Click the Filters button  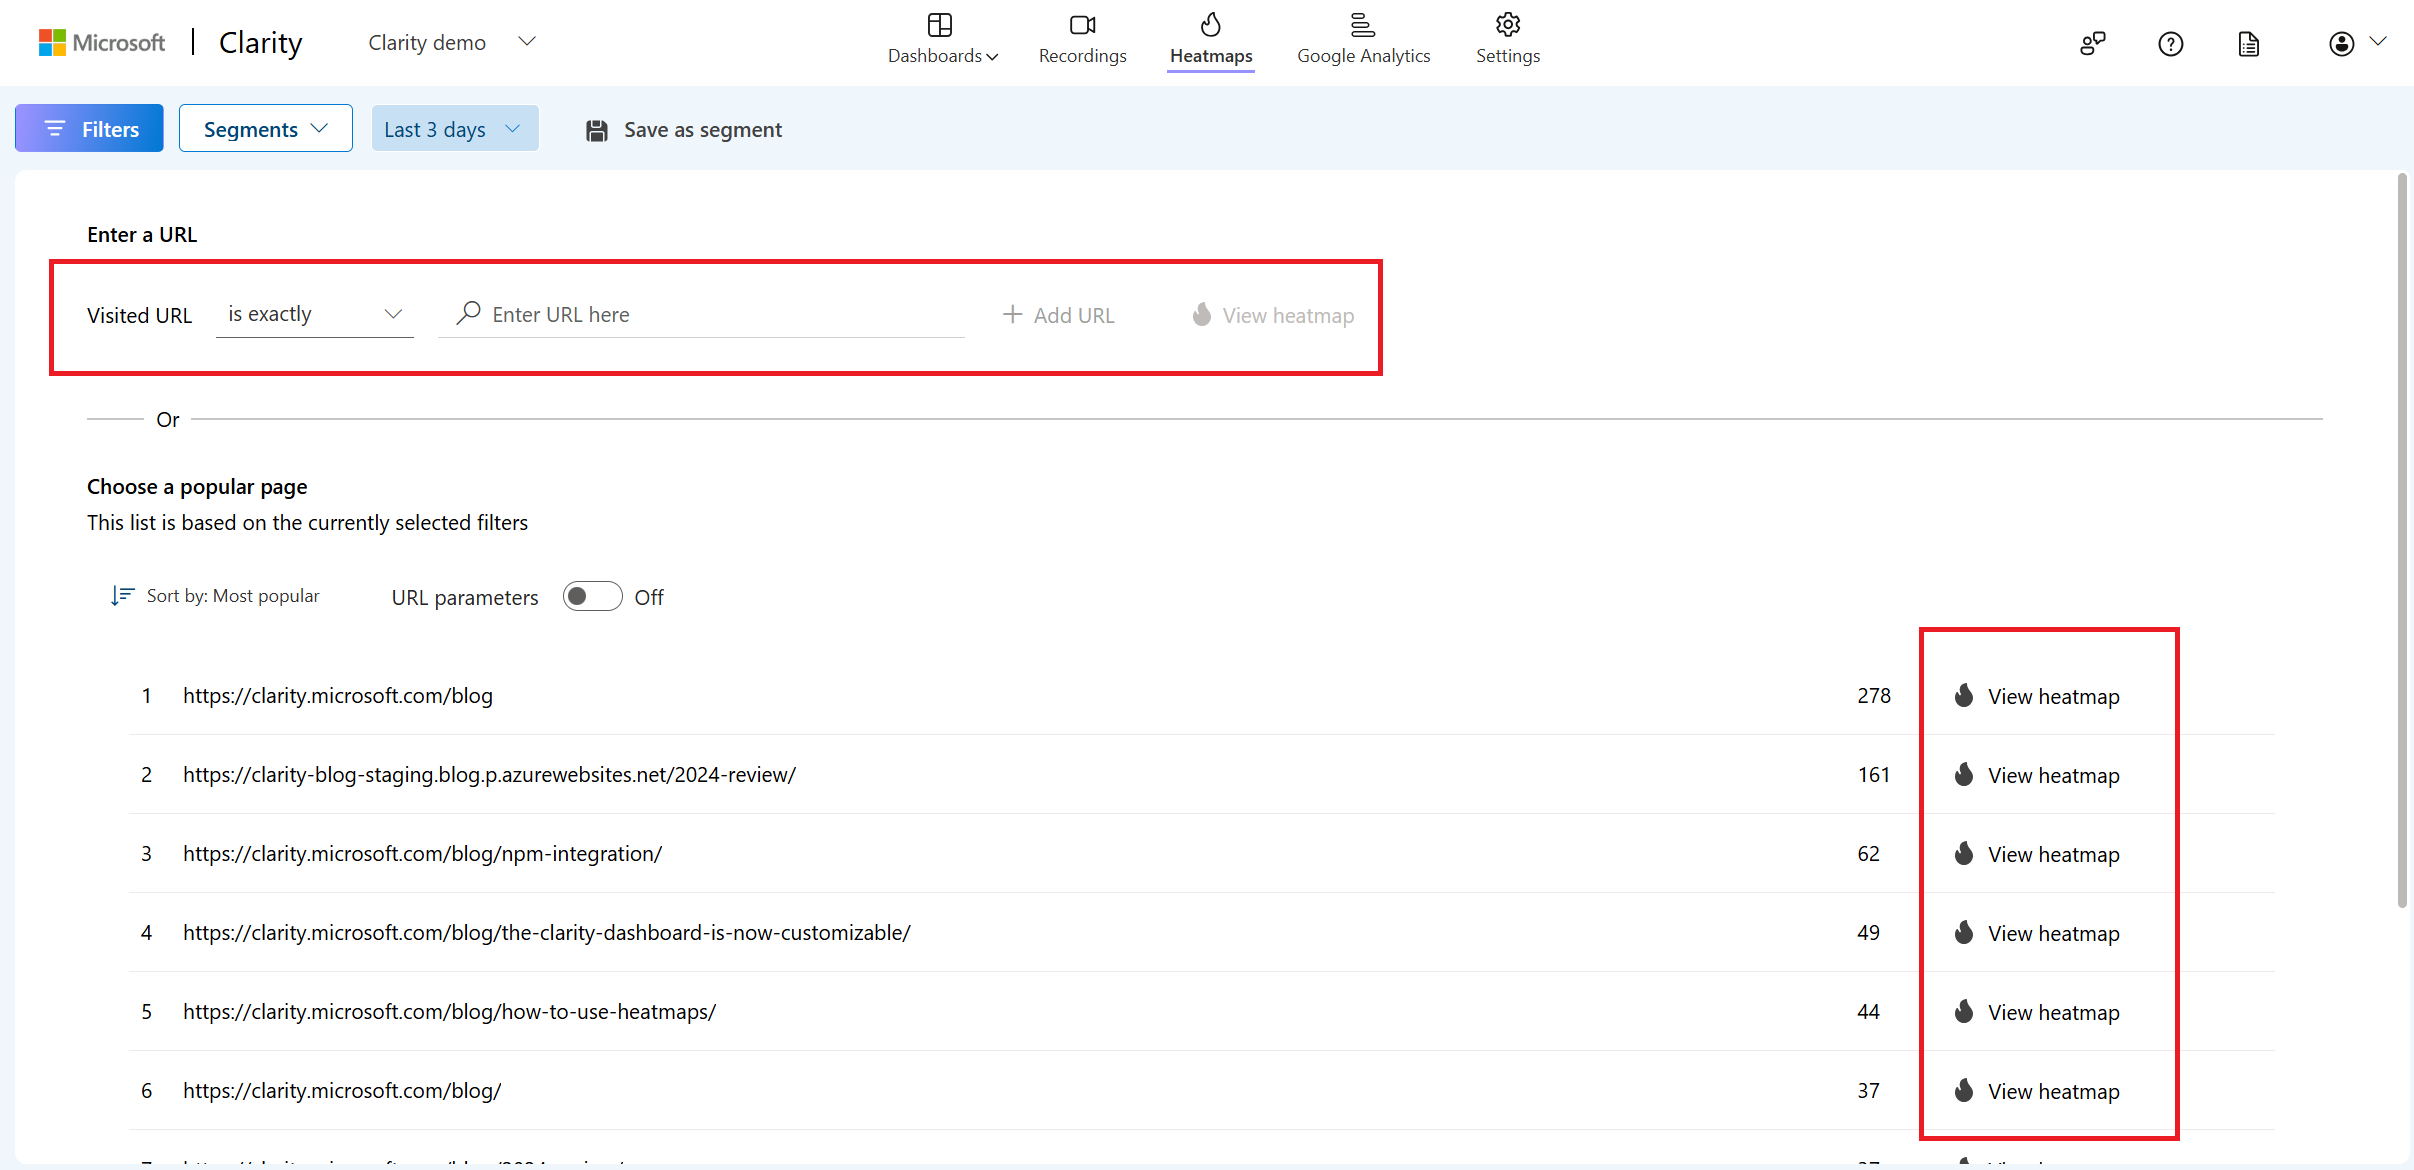pos(89,128)
